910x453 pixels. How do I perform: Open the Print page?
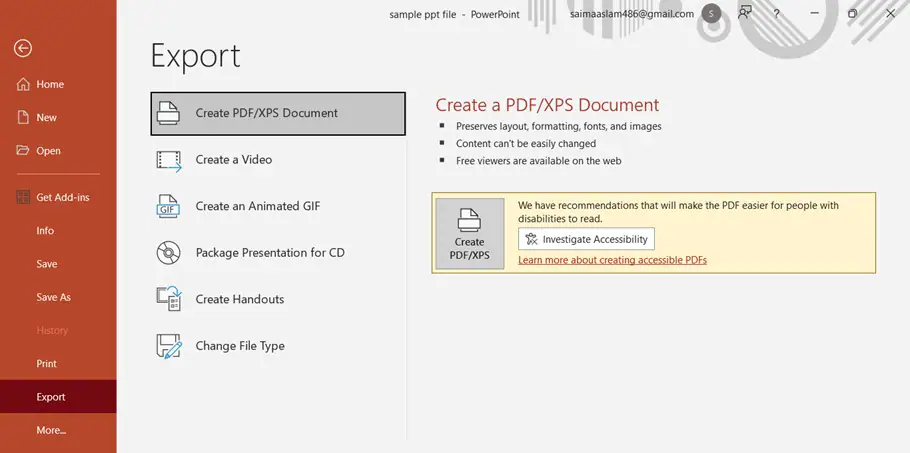[x=58, y=364]
